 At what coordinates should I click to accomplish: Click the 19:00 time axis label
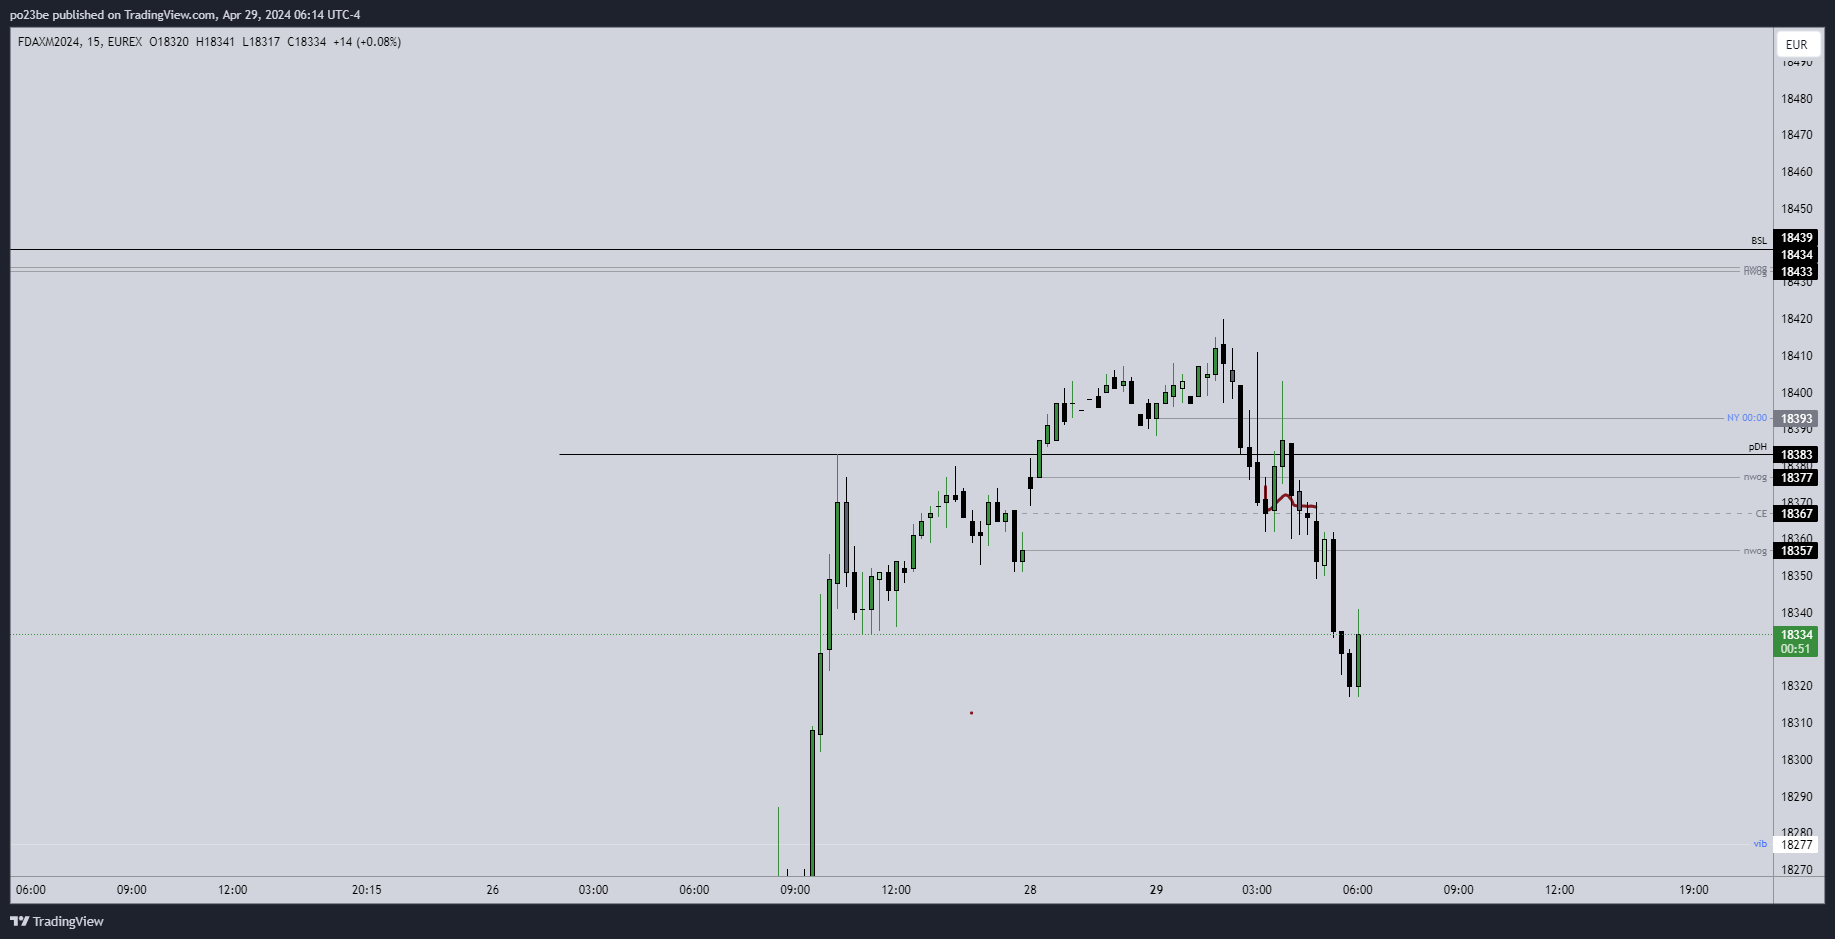click(x=1693, y=890)
